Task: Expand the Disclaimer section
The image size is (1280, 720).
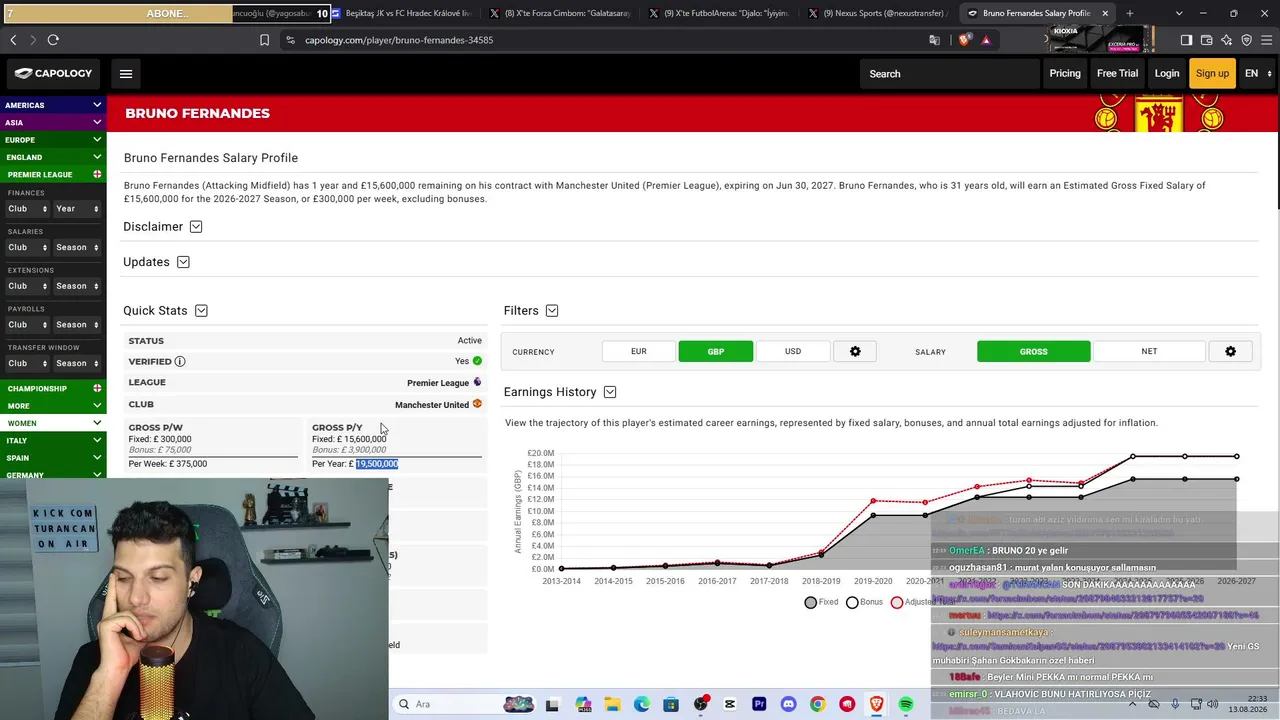Action: click(x=196, y=227)
